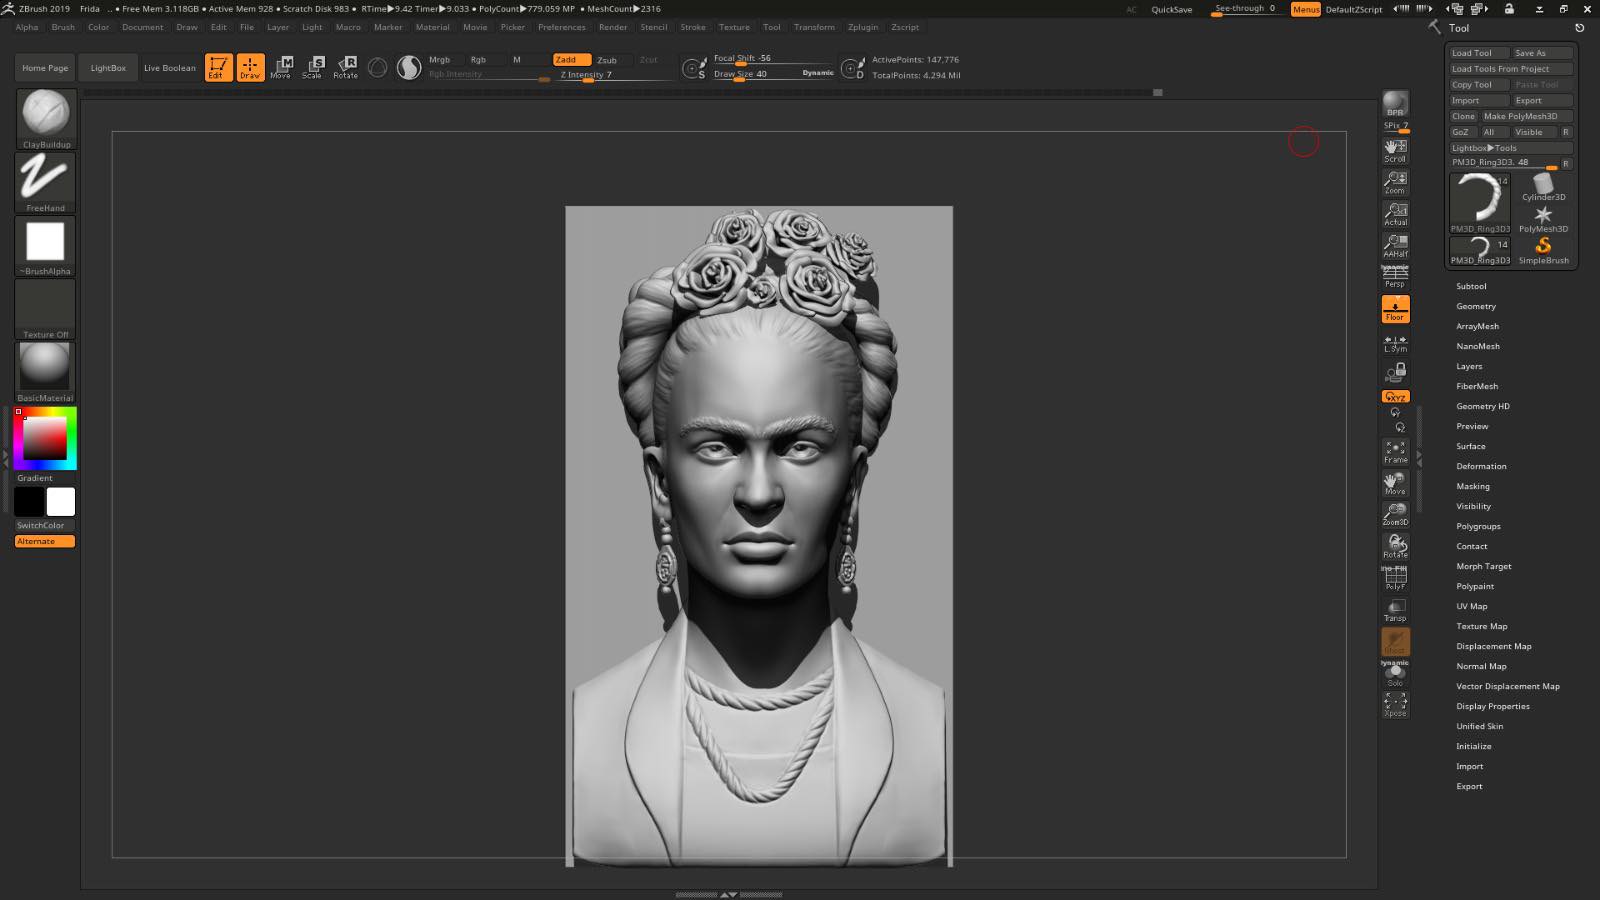Click the Frame mesh icon
The image size is (1600, 900).
[x=1395, y=452]
